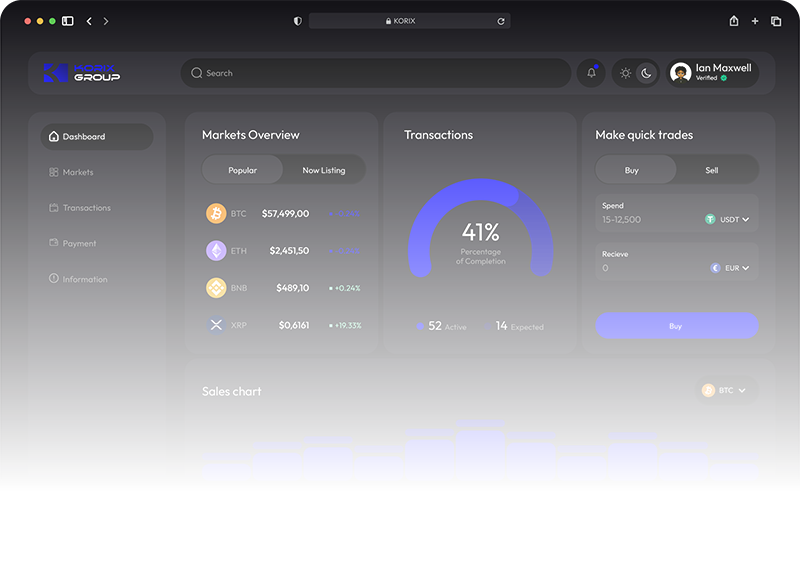Click the Bitcoin BTC coin icon

click(x=216, y=213)
